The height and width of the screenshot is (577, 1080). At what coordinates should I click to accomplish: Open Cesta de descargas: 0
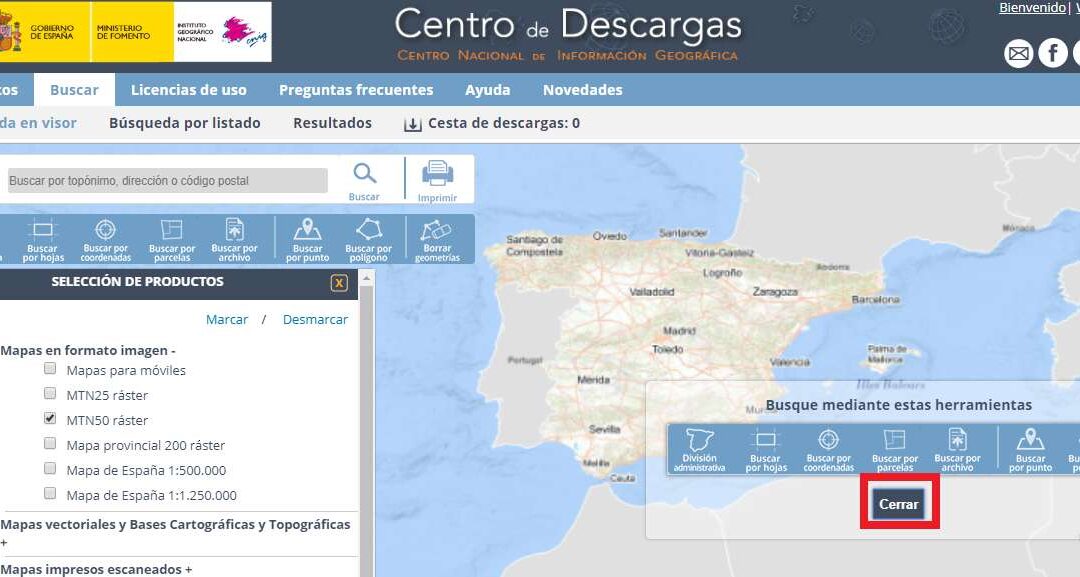pos(504,123)
